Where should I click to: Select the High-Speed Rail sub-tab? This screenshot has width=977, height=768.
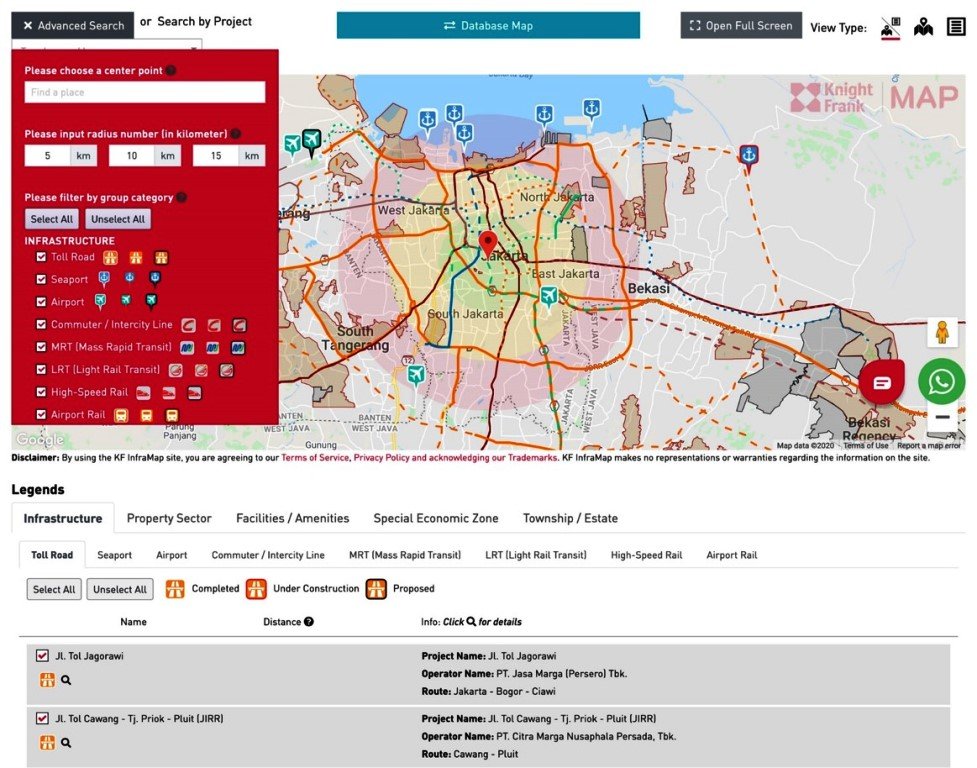pos(646,555)
